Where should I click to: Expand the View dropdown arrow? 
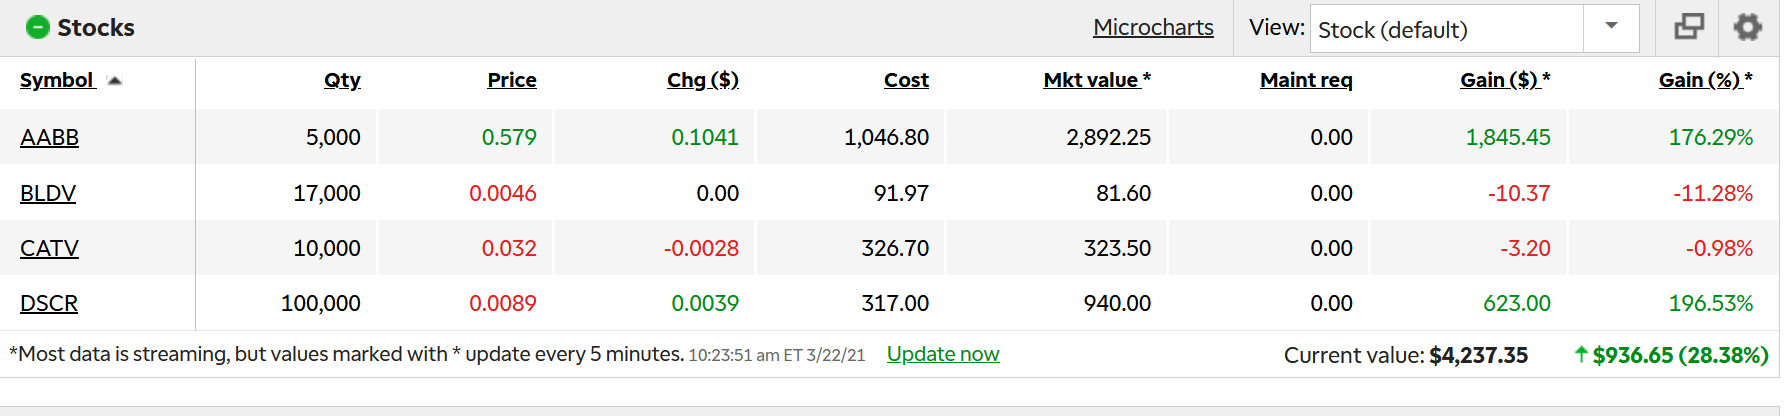(1611, 27)
